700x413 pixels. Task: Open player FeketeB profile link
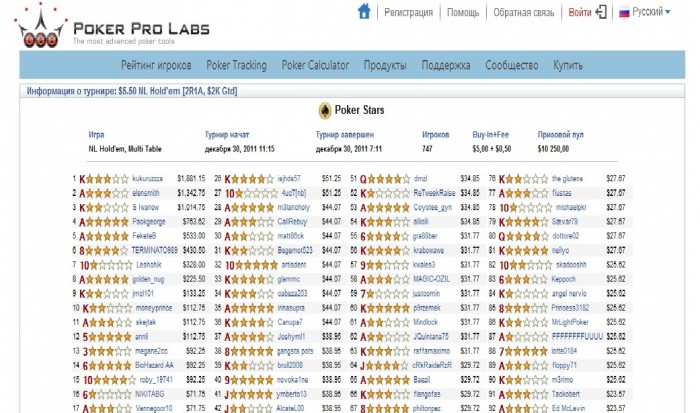[144, 236]
